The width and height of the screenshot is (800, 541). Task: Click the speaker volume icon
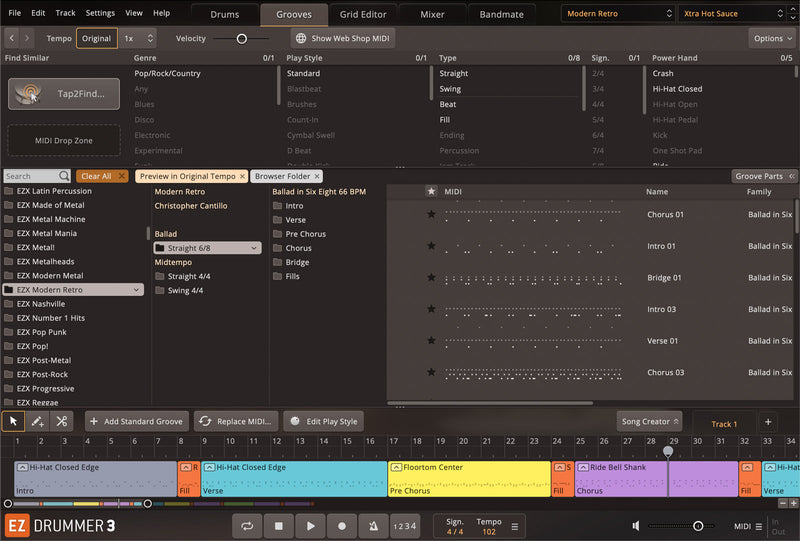636,525
